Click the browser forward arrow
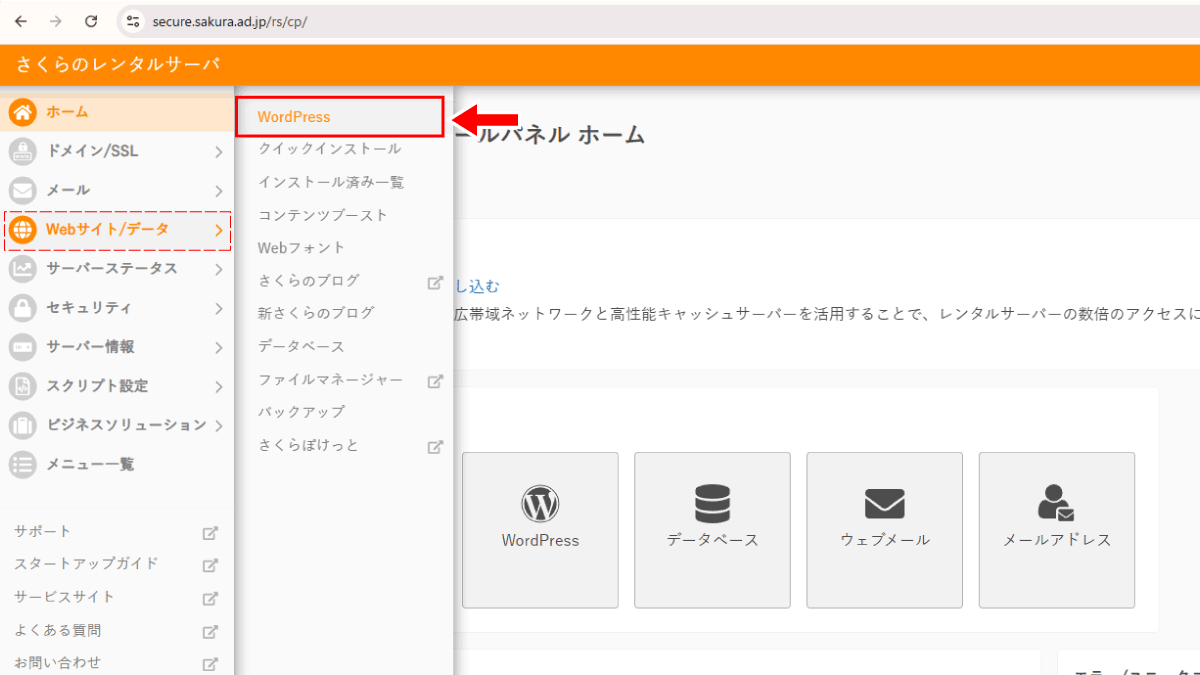 [56, 21]
